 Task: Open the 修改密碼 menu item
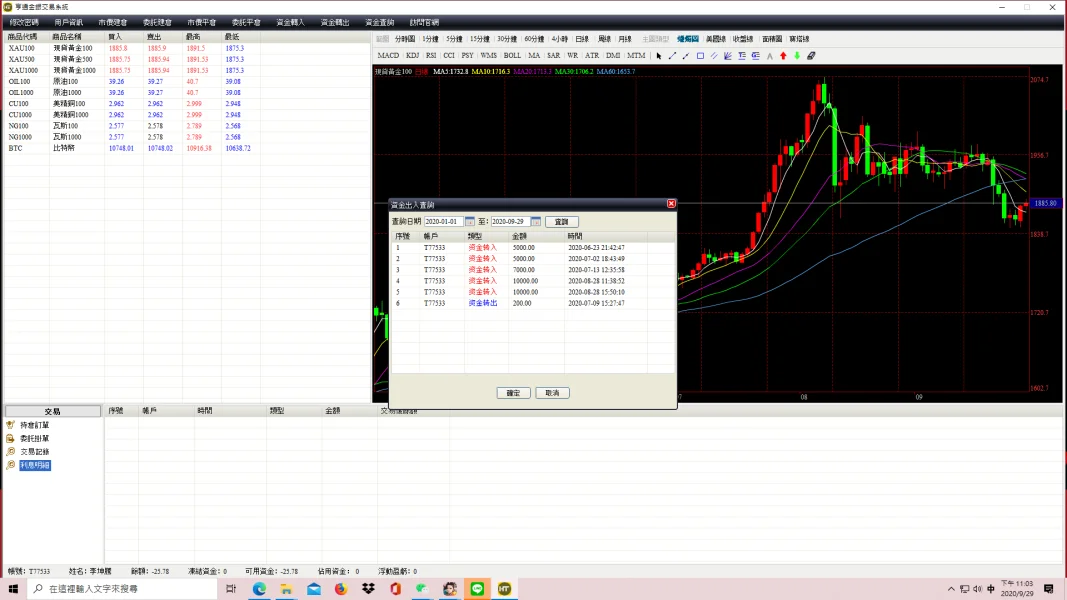click(x=24, y=22)
